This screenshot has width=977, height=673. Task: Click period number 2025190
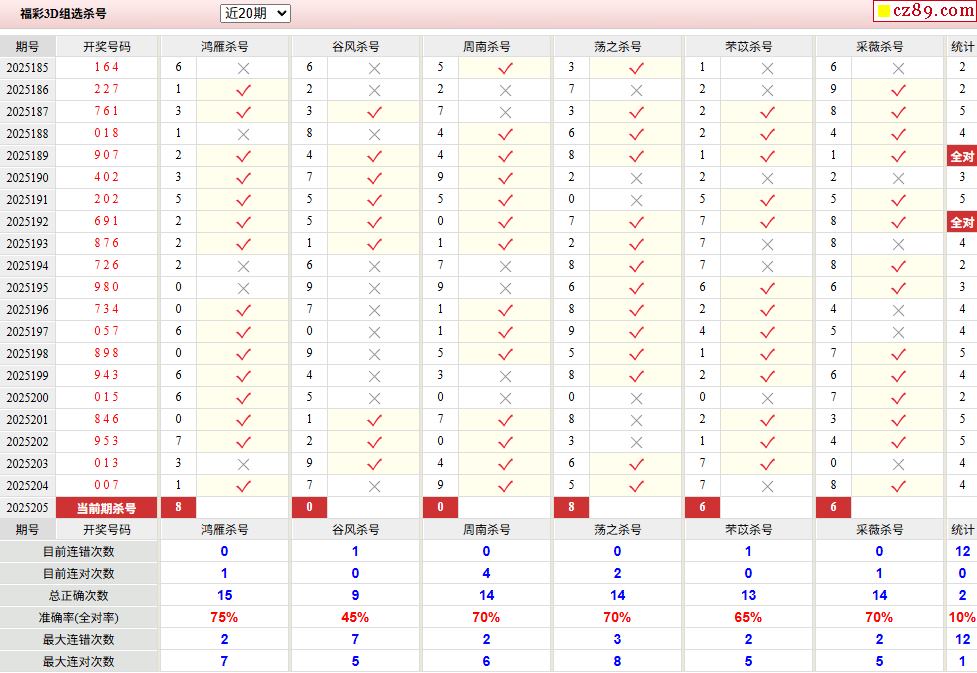(x=27, y=178)
